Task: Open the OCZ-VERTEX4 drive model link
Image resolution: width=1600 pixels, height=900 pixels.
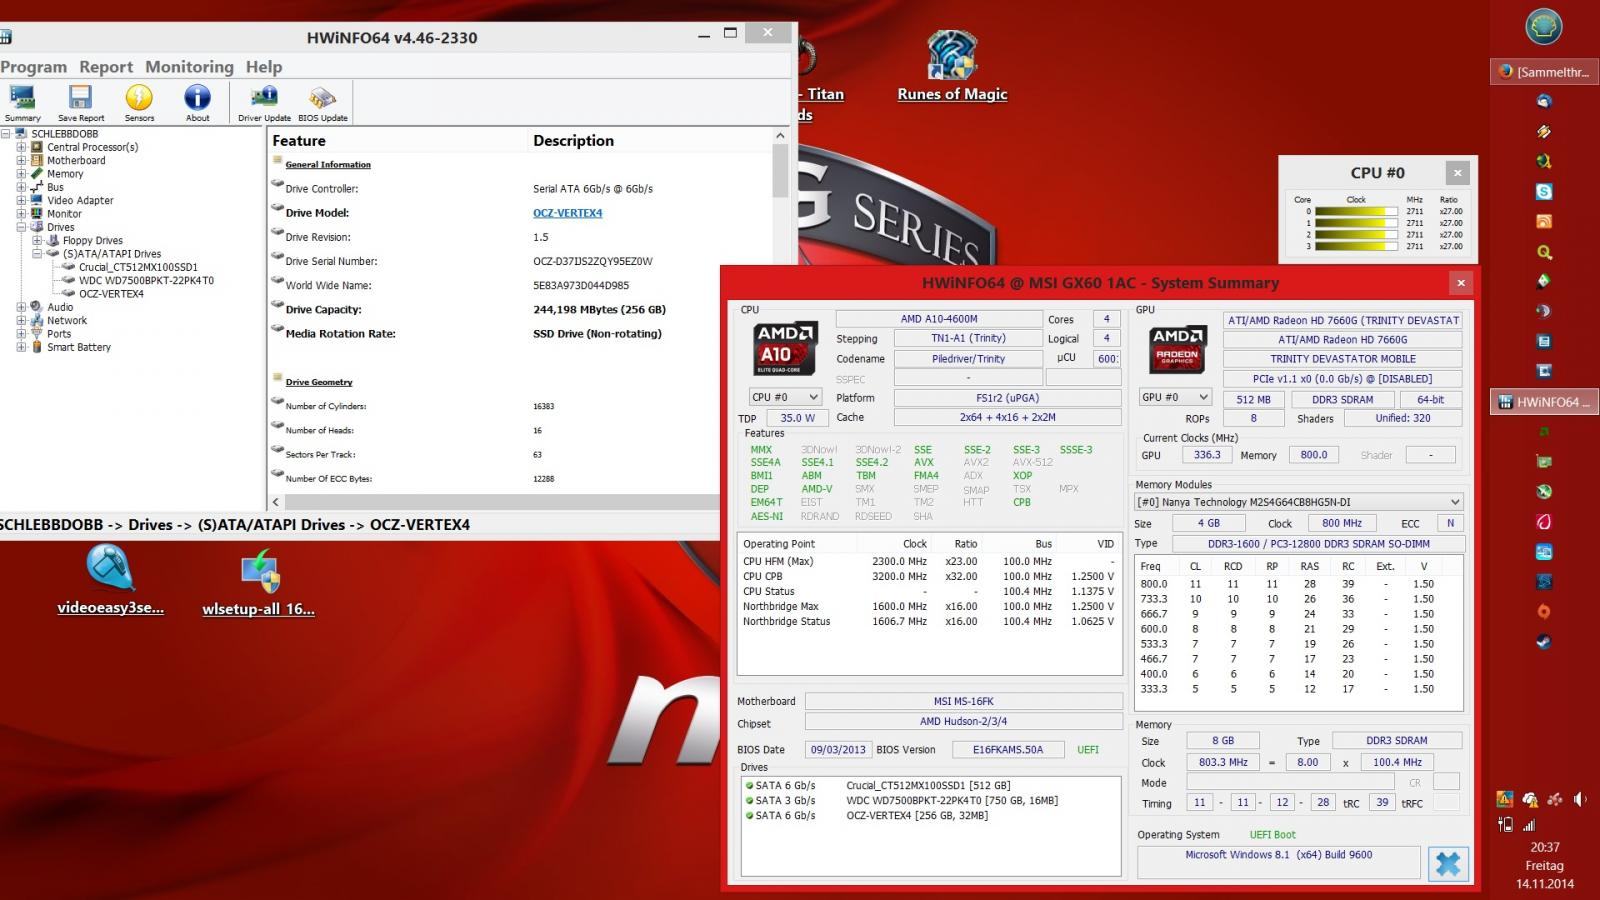Action: 567,213
